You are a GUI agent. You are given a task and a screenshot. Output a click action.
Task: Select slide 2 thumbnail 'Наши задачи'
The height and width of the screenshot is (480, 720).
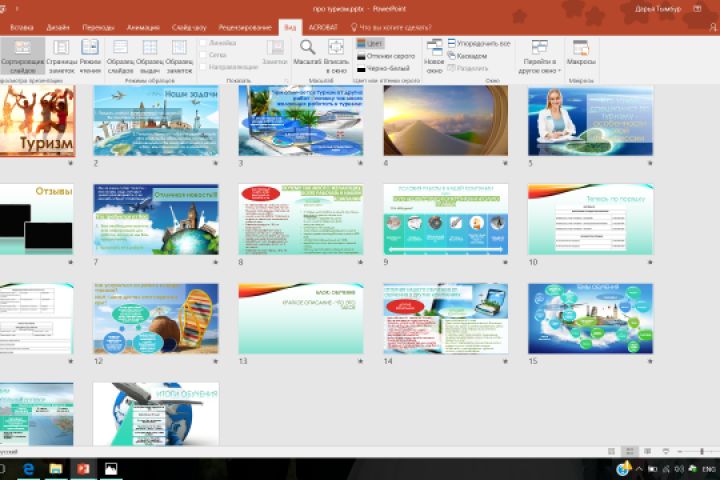coord(156,120)
